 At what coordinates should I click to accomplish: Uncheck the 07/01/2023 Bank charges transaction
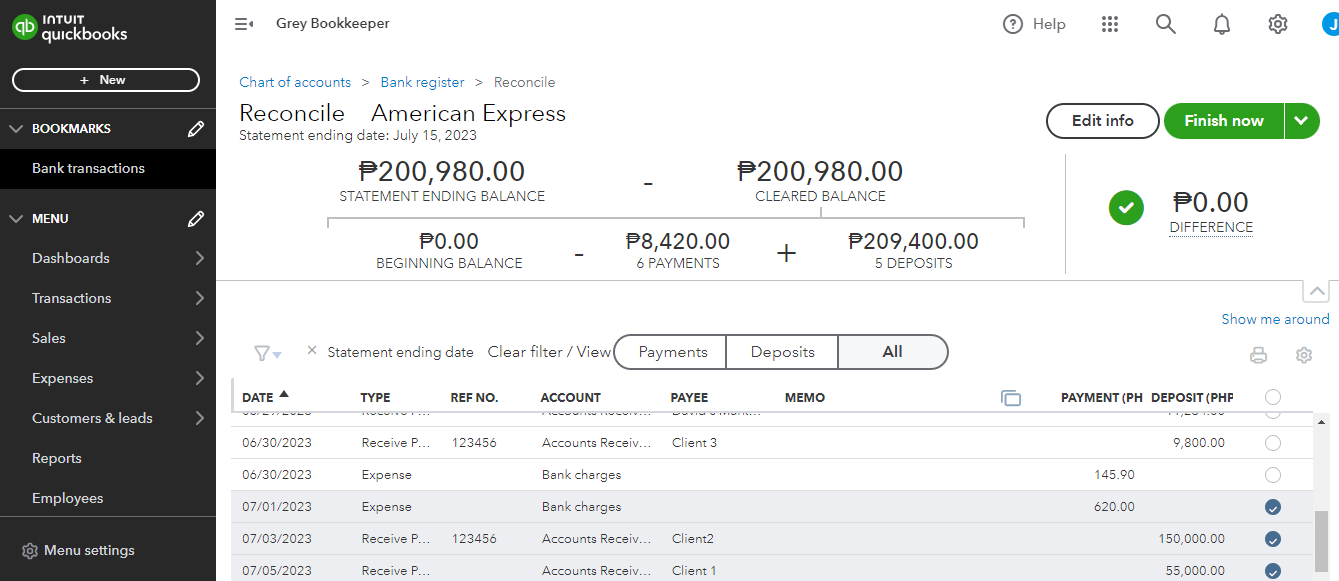pyautogui.click(x=1273, y=507)
